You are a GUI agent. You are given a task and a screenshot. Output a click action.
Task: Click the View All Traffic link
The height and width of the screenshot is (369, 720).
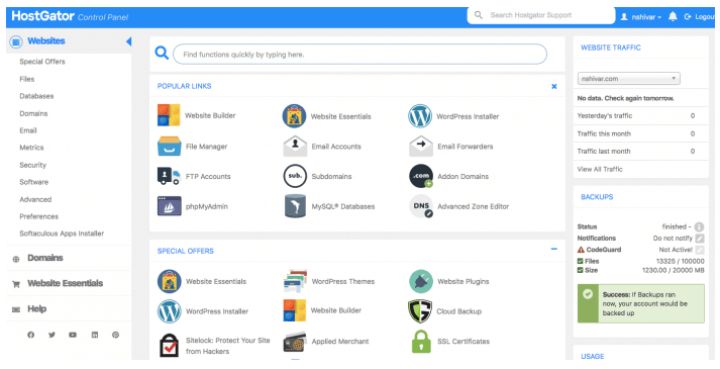pos(600,169)
